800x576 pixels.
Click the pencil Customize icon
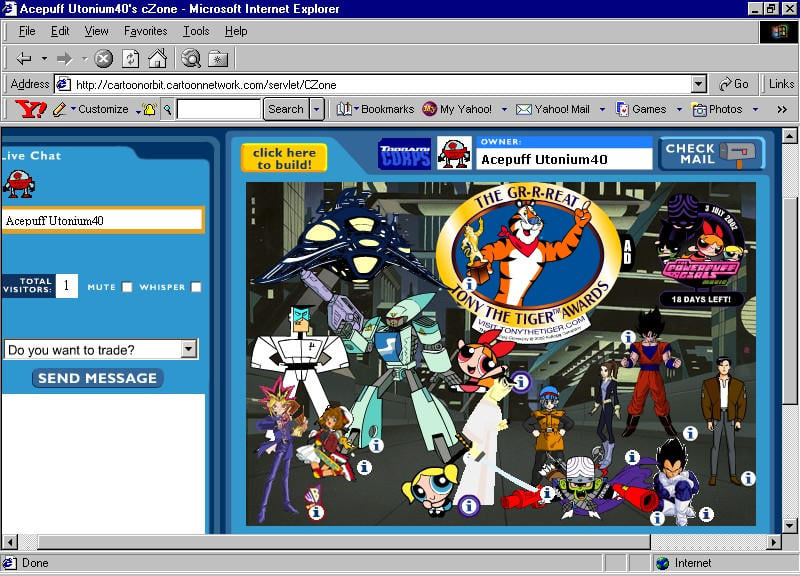pyautogui.click(x=60, y=109)
